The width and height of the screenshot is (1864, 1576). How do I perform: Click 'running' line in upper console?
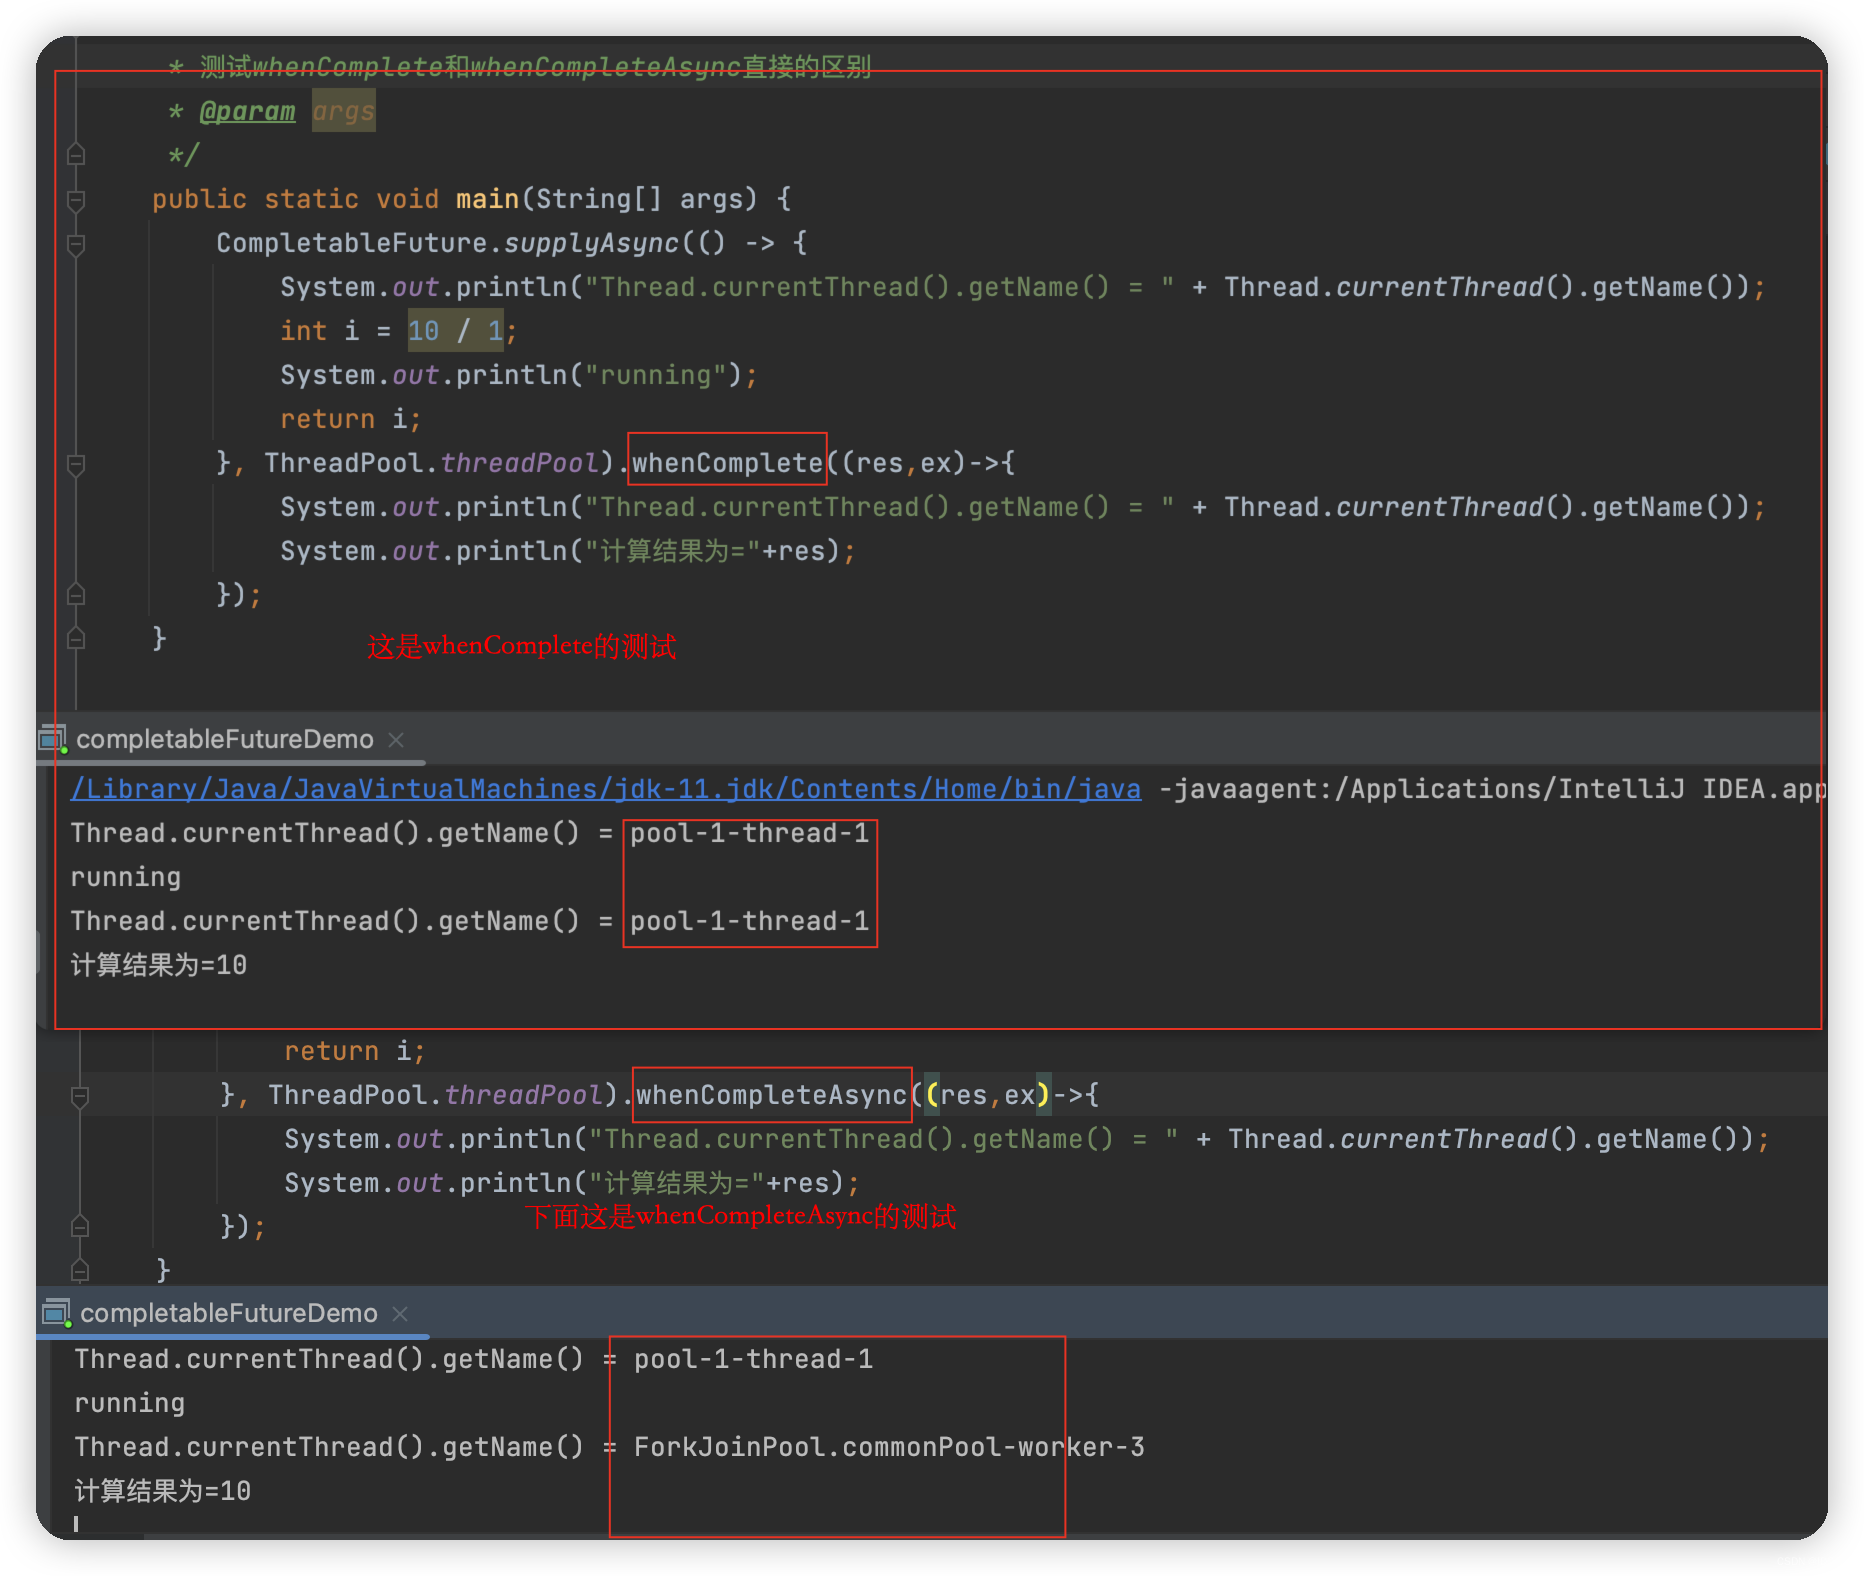pos(126,877)
